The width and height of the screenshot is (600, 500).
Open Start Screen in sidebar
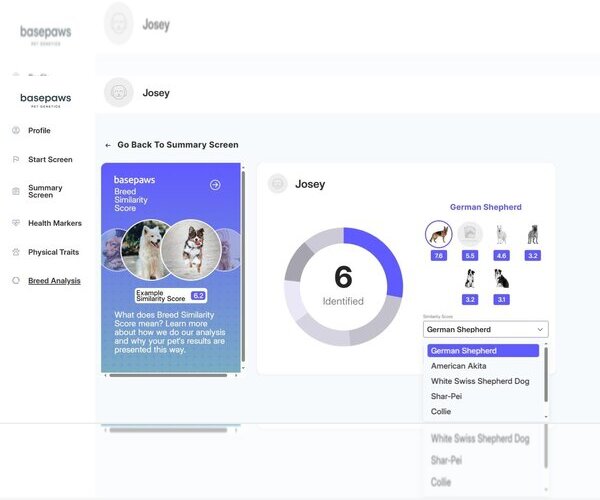(50, 160)
